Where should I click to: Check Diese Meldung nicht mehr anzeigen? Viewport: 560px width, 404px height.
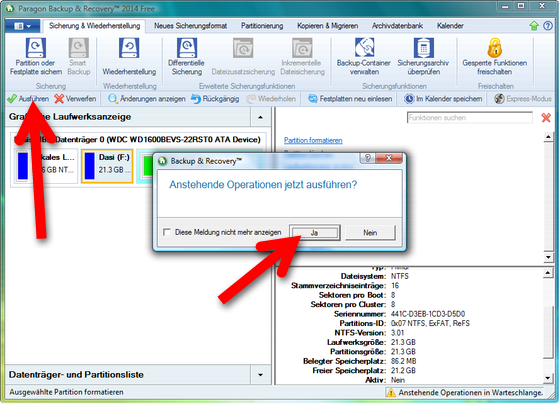pos(167,232)
